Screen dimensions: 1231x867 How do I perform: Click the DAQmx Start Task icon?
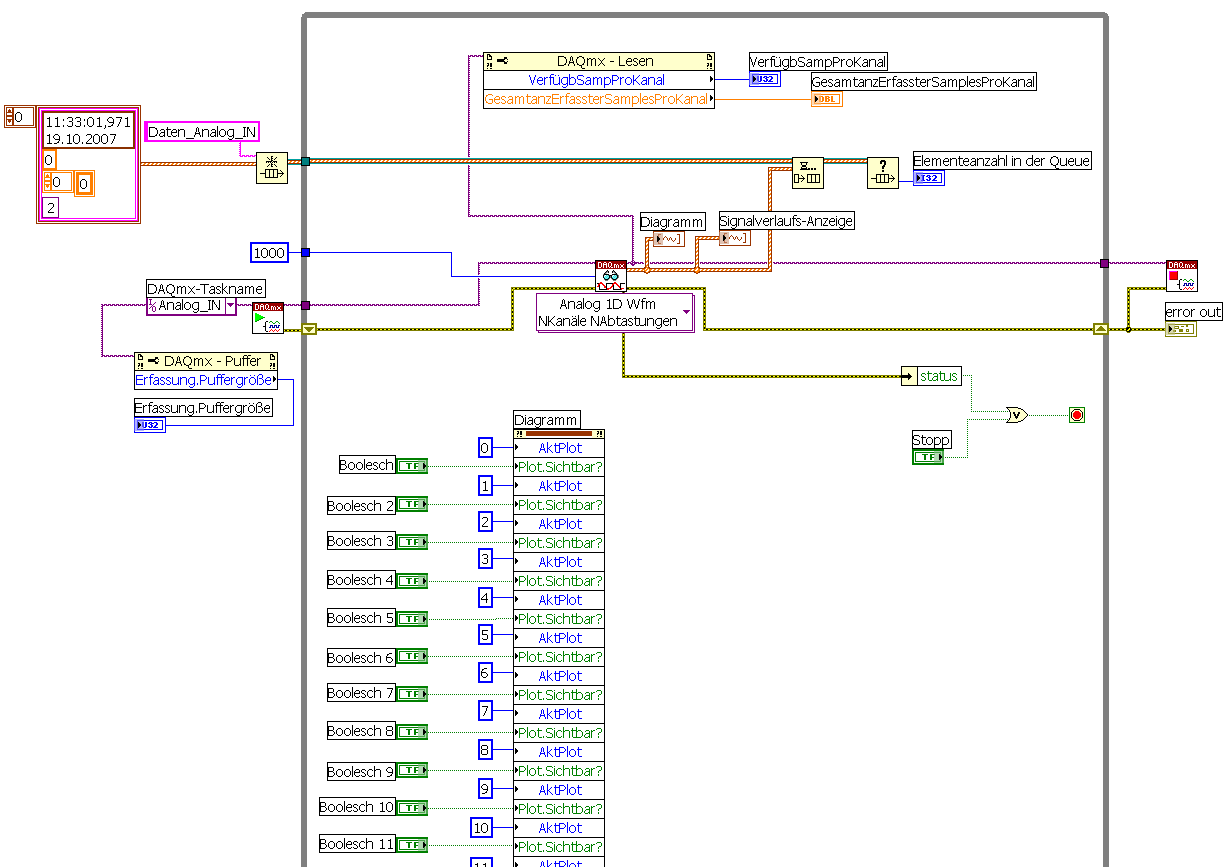[x=268, y=318]
